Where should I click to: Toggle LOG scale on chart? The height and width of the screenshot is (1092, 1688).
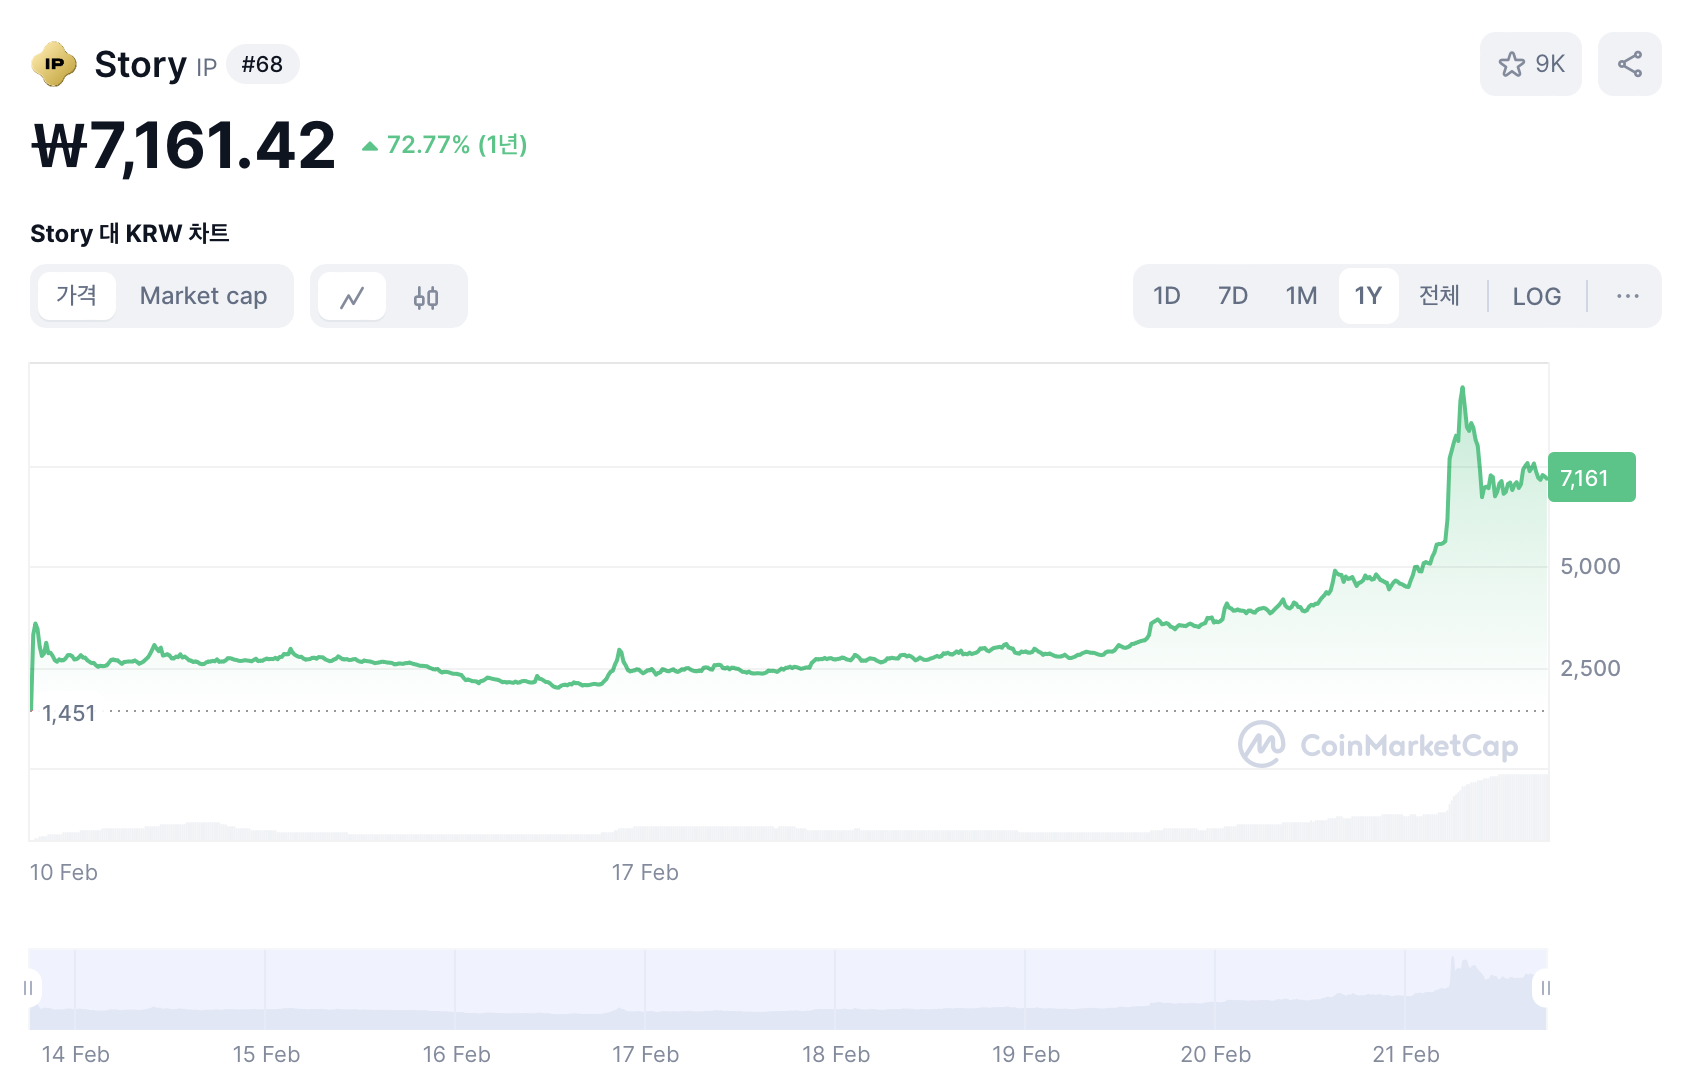[x=1536, y=296]
